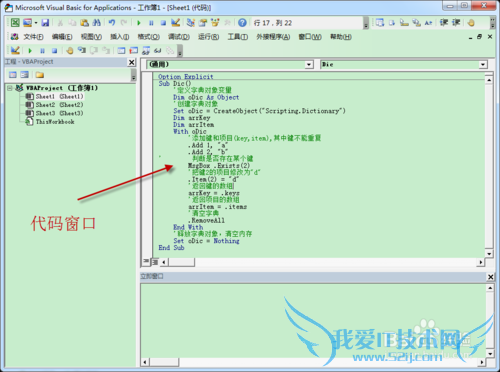Open Quick Watch glasses icon
Image resolution: width=500 pixels, height=372 pixels.
[x=158, y=50]
